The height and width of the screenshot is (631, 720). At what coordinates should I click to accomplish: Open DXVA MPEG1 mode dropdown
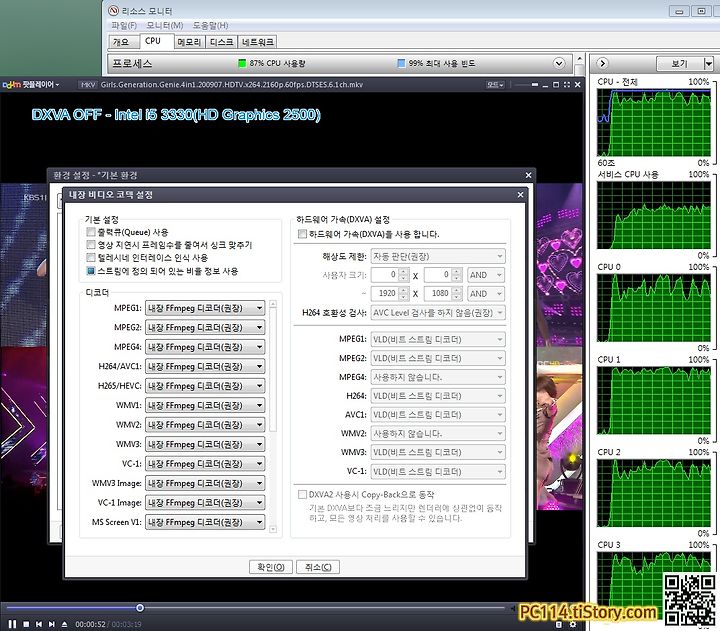[x=438, y=339]
